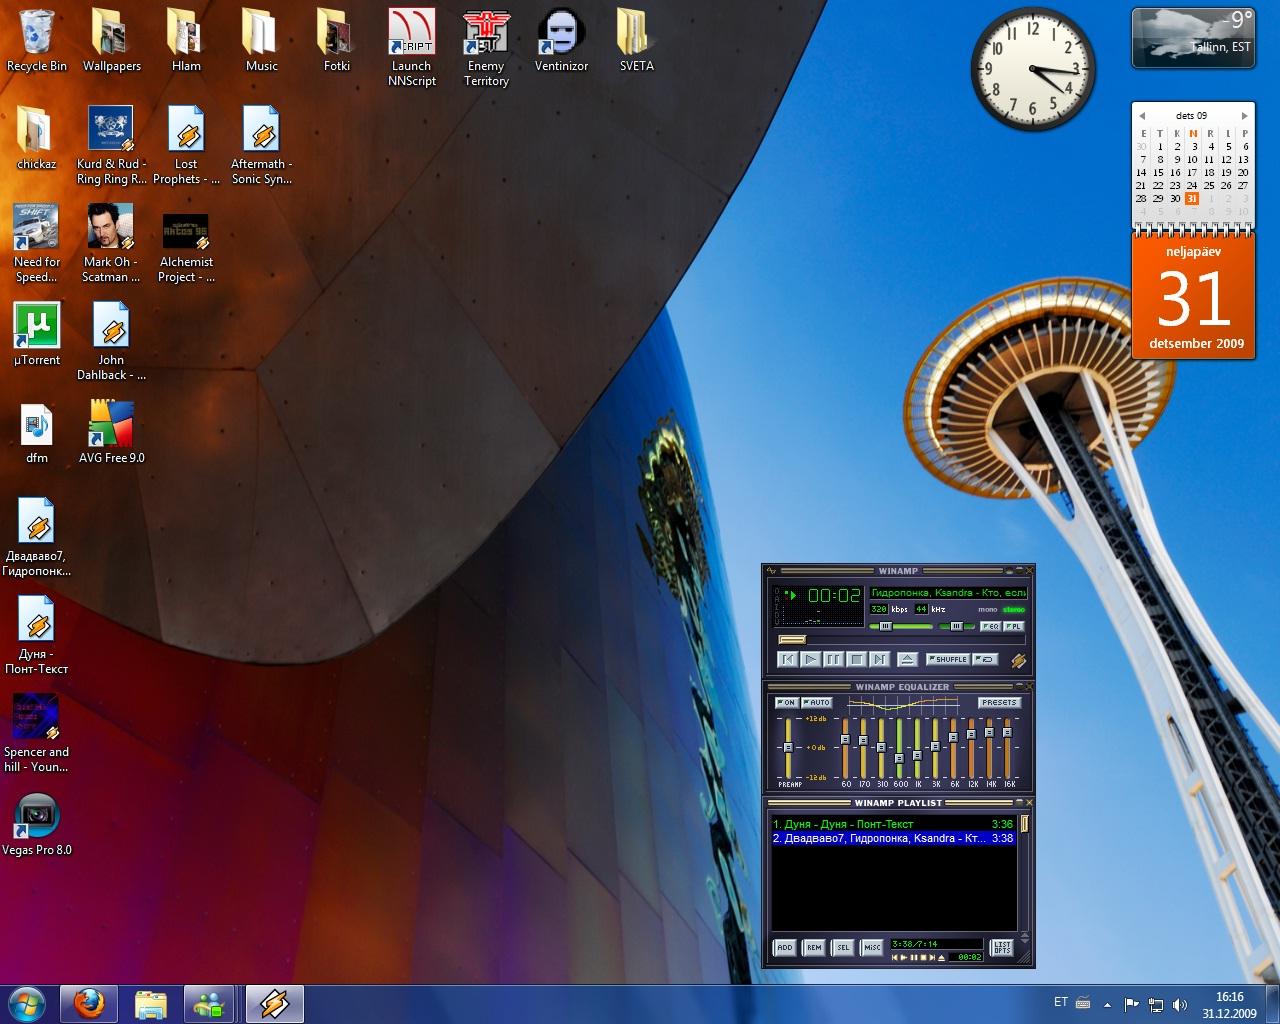
Task: Select the Mark Oh - Scatman file
Action: pyautogui.click(x=111, y=244)
